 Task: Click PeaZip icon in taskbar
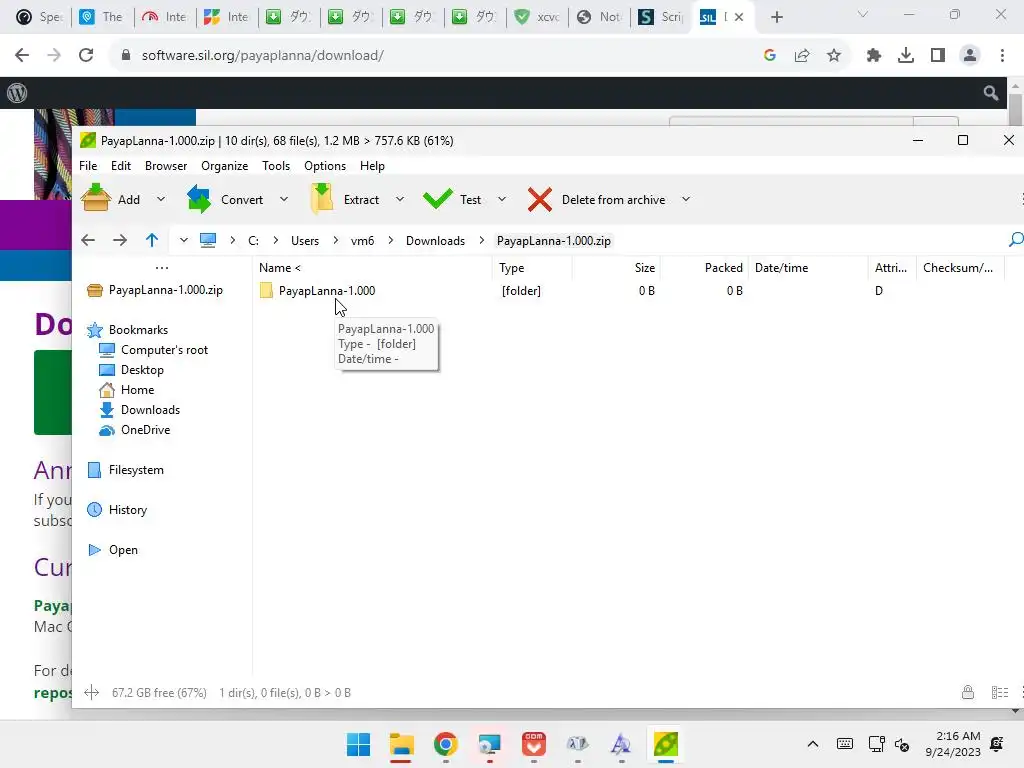(665, 744)
